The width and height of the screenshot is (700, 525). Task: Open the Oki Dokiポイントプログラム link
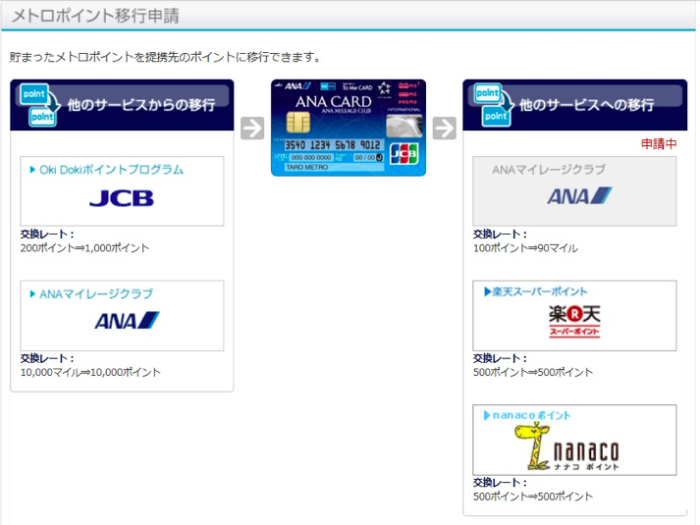(x=111, y=170)
